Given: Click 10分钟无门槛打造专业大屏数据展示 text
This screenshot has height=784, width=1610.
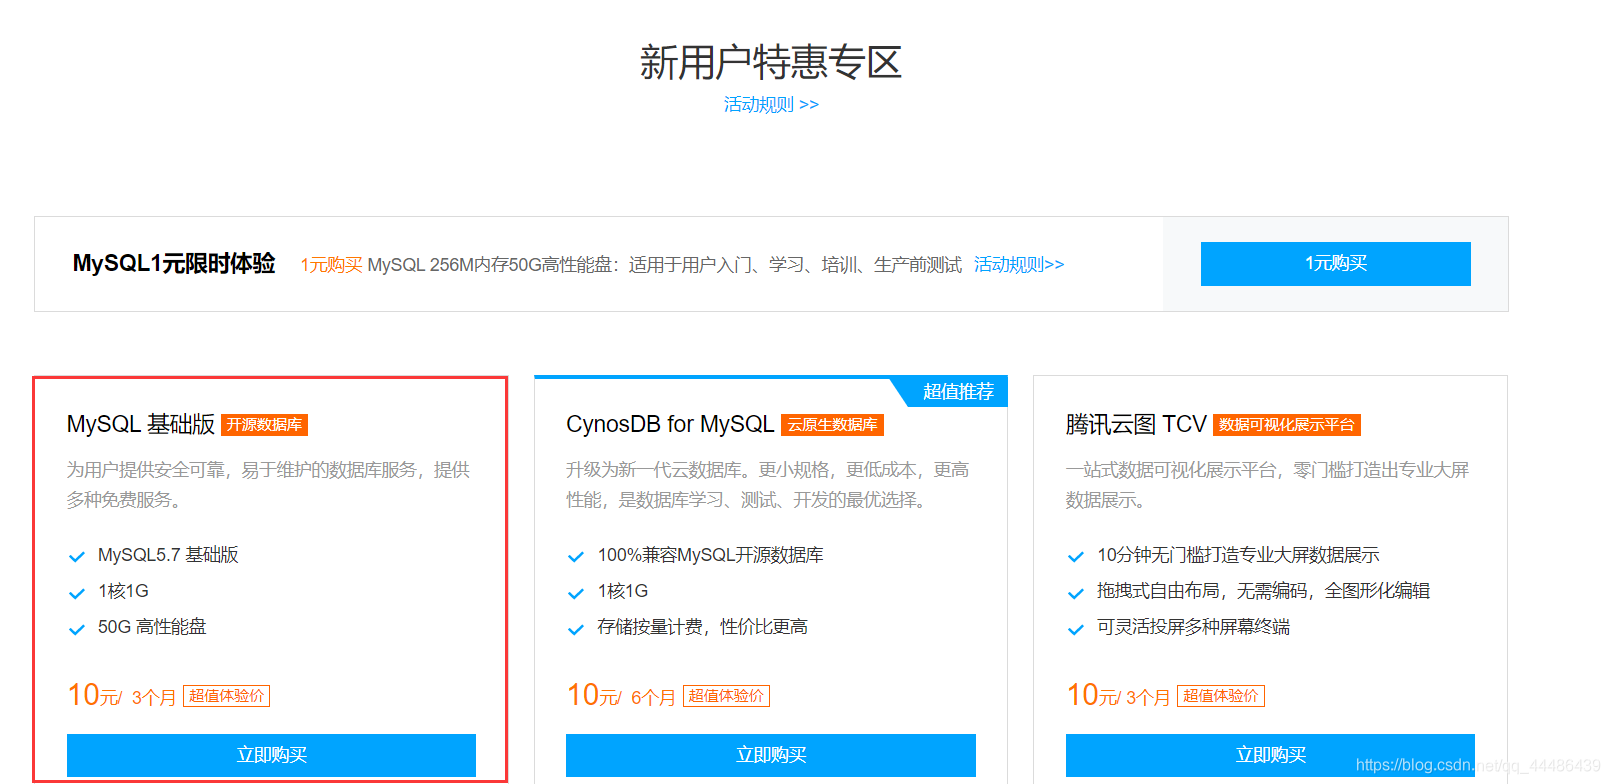Looking at the screenshot, I should 1238,555.
